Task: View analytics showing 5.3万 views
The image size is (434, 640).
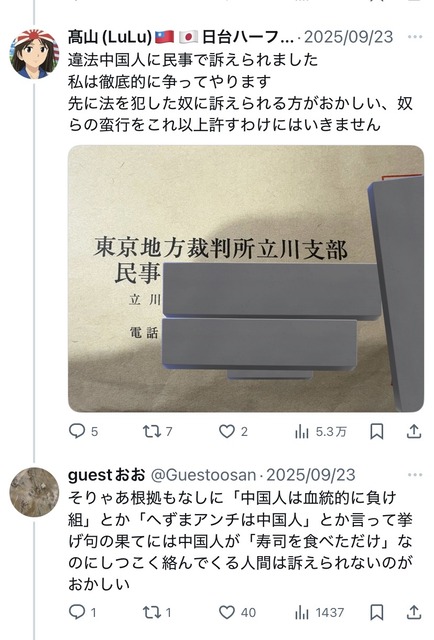Action: 320,431
